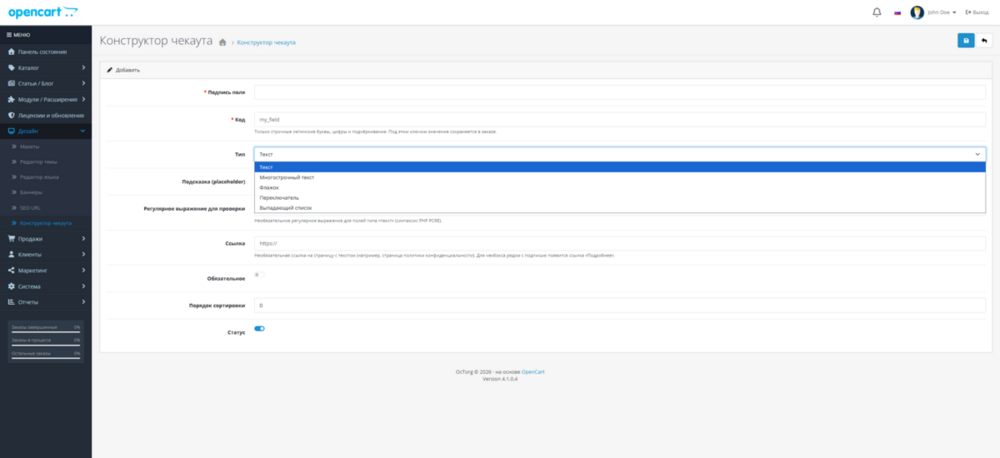Click the Ссылка https input
This screenshot has height=458, width=1000.
tap(620, 244)
